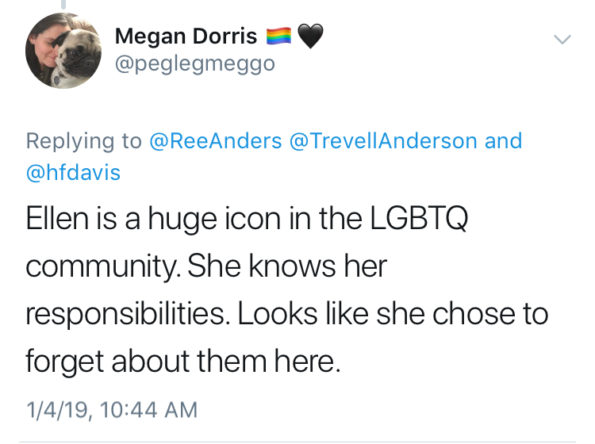
Task: Open the @ReeAnders mention link
Action: click(x=216, y=141)
